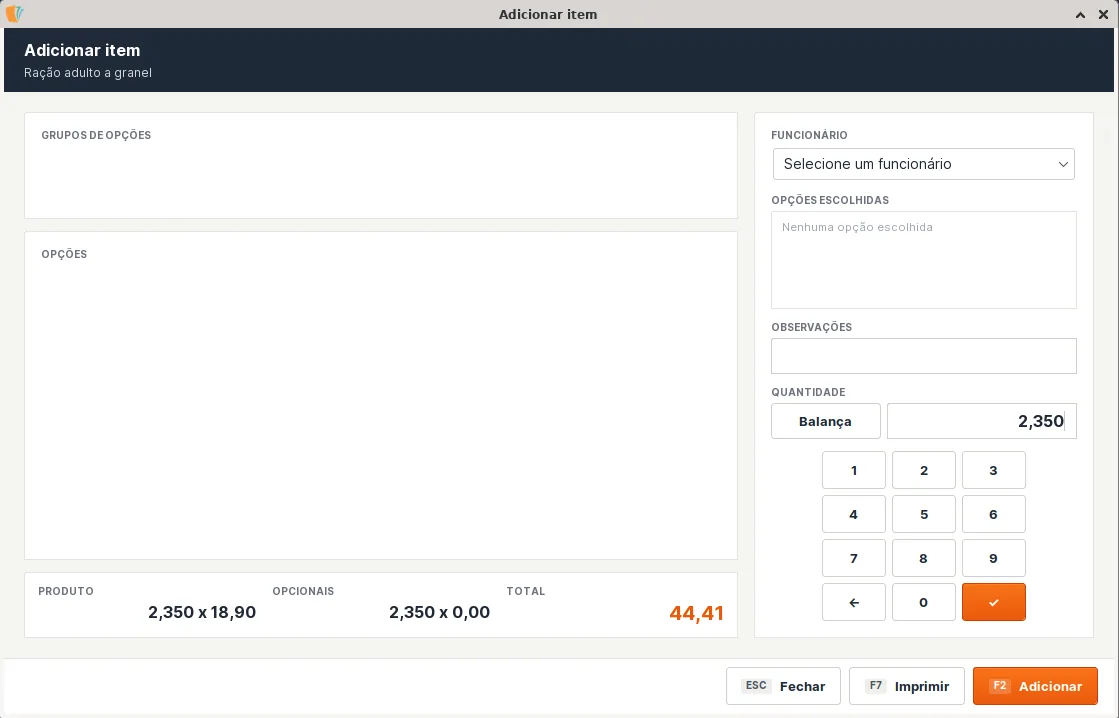Click the optionals calculation 2,350 x 0,00
This screenshot has height=718, width=1119.
pos(440,612)
